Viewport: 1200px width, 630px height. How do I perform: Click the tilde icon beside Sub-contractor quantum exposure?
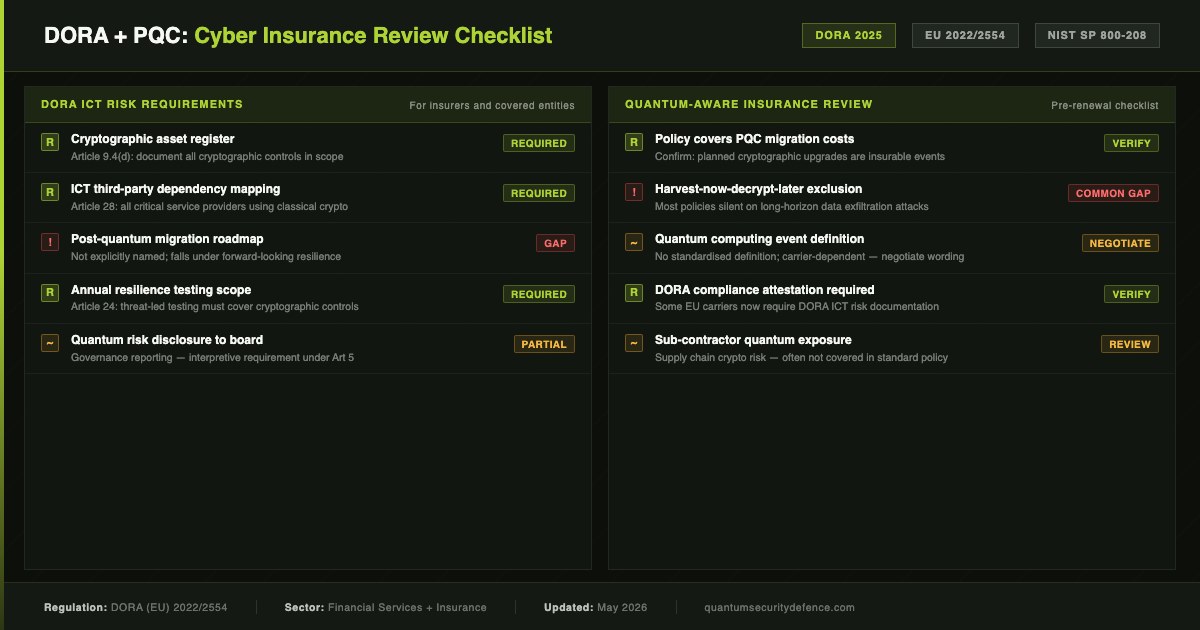click(x=634, y=343)
